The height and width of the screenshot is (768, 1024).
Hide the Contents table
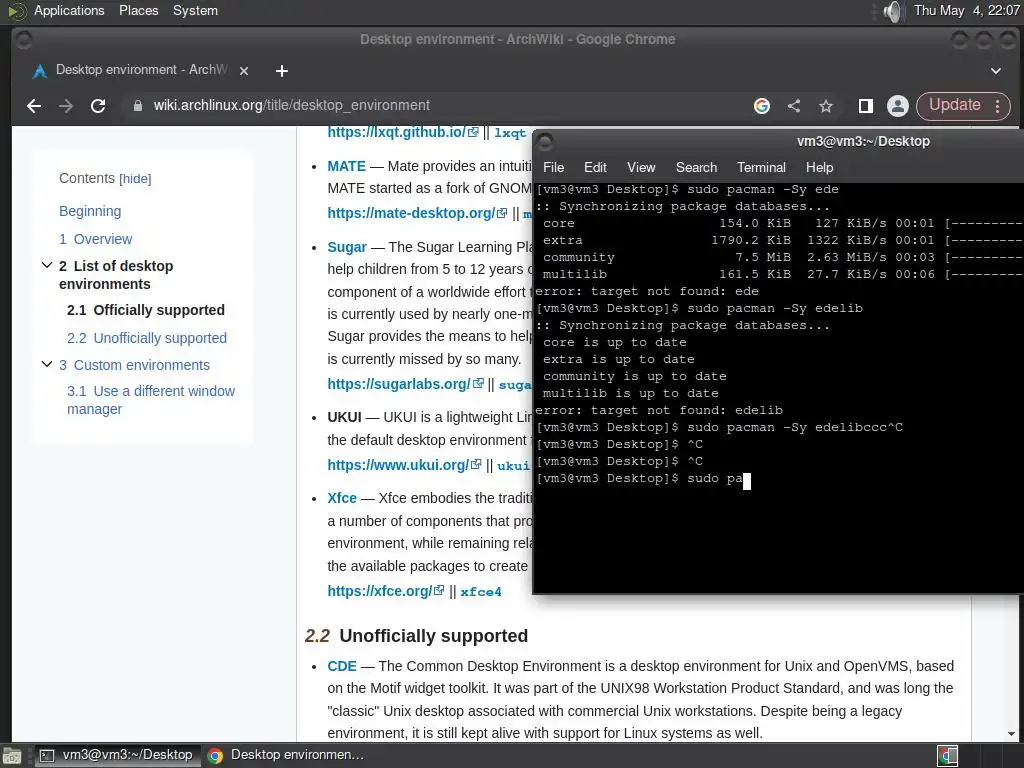[135, 179]
